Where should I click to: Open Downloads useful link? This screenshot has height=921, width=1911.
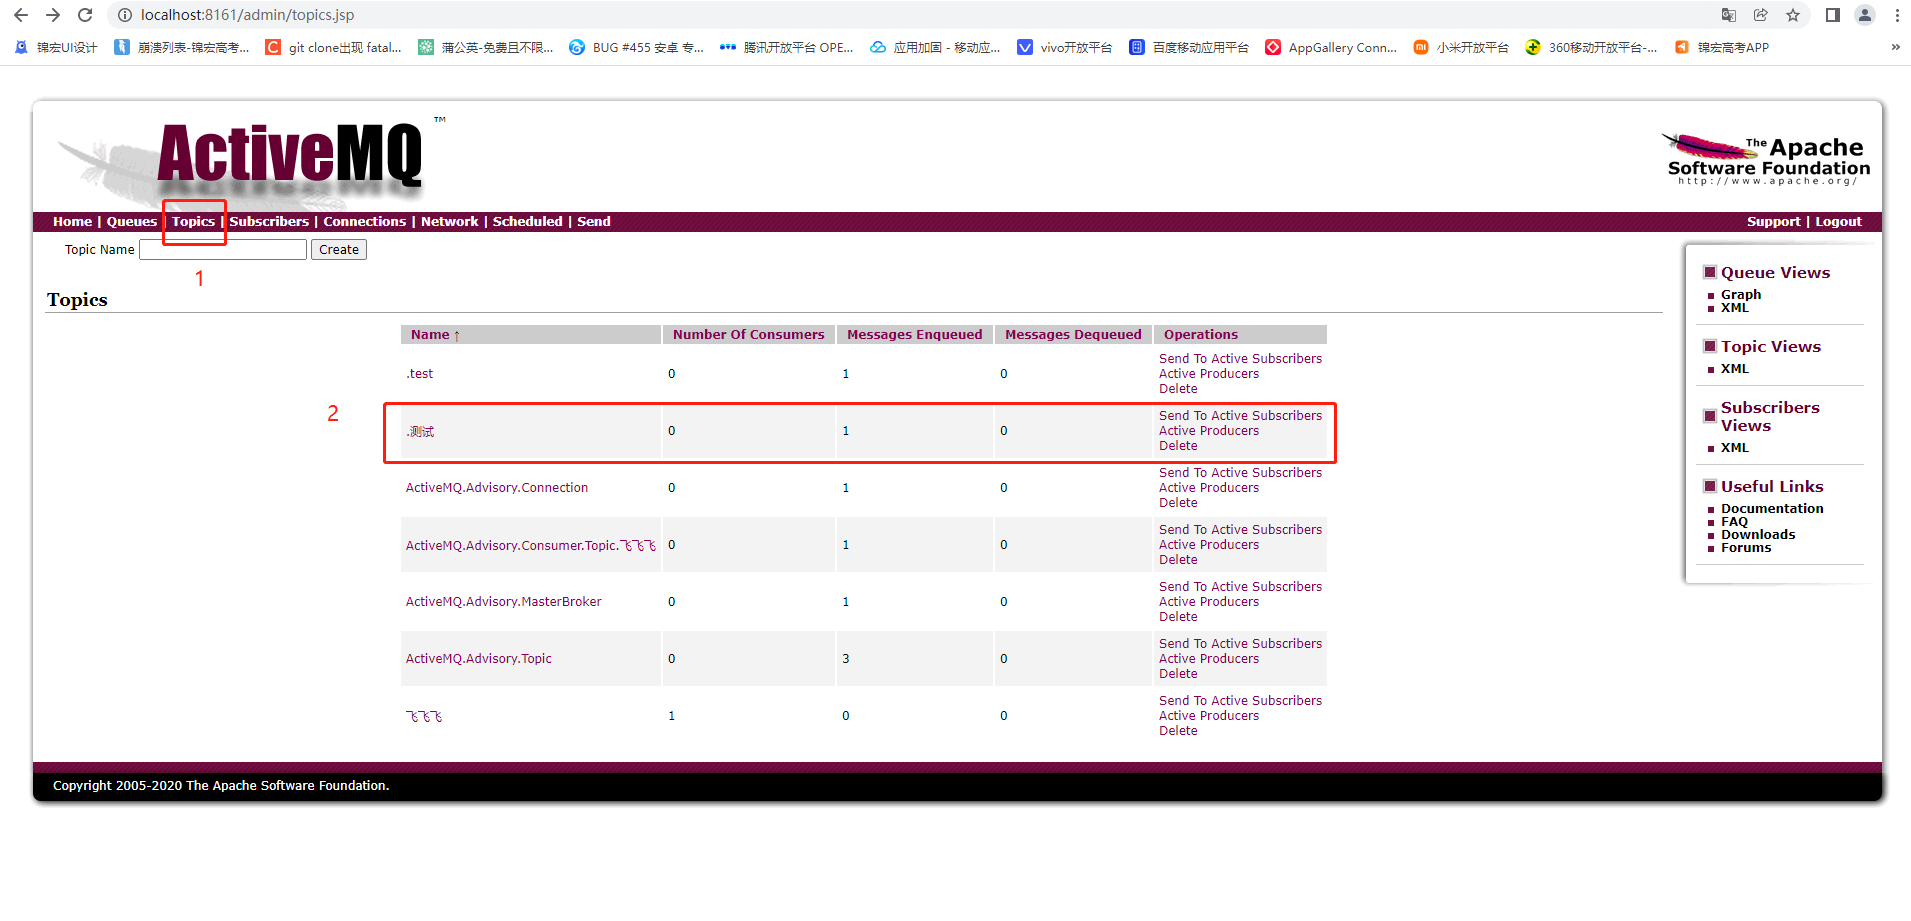click(x=1758, y=535)
